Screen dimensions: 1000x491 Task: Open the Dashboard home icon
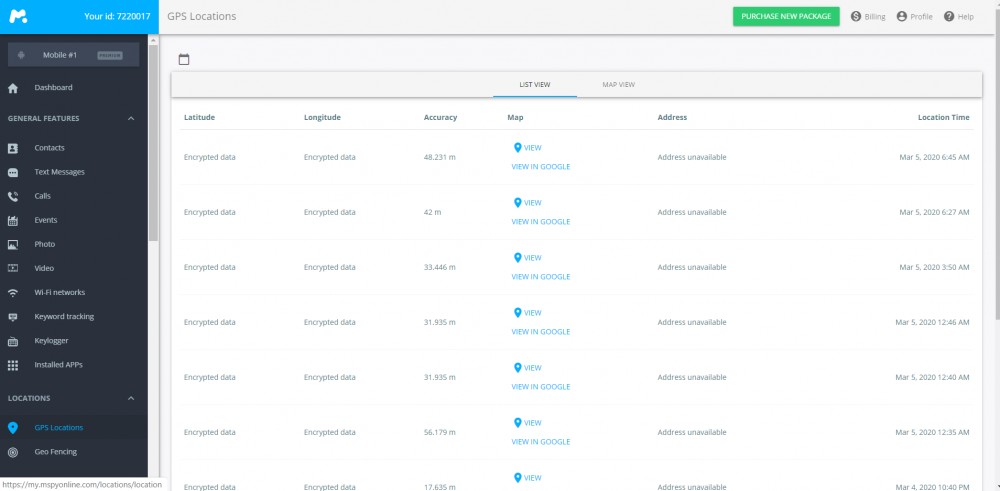click(13, 88)
